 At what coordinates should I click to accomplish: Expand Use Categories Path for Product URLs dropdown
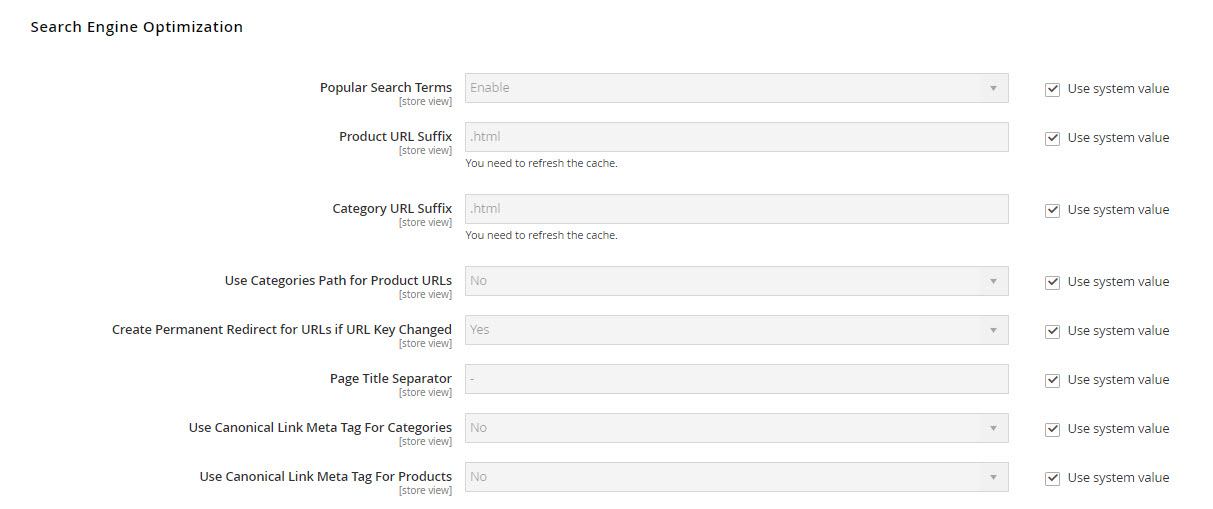click(736, 281)
